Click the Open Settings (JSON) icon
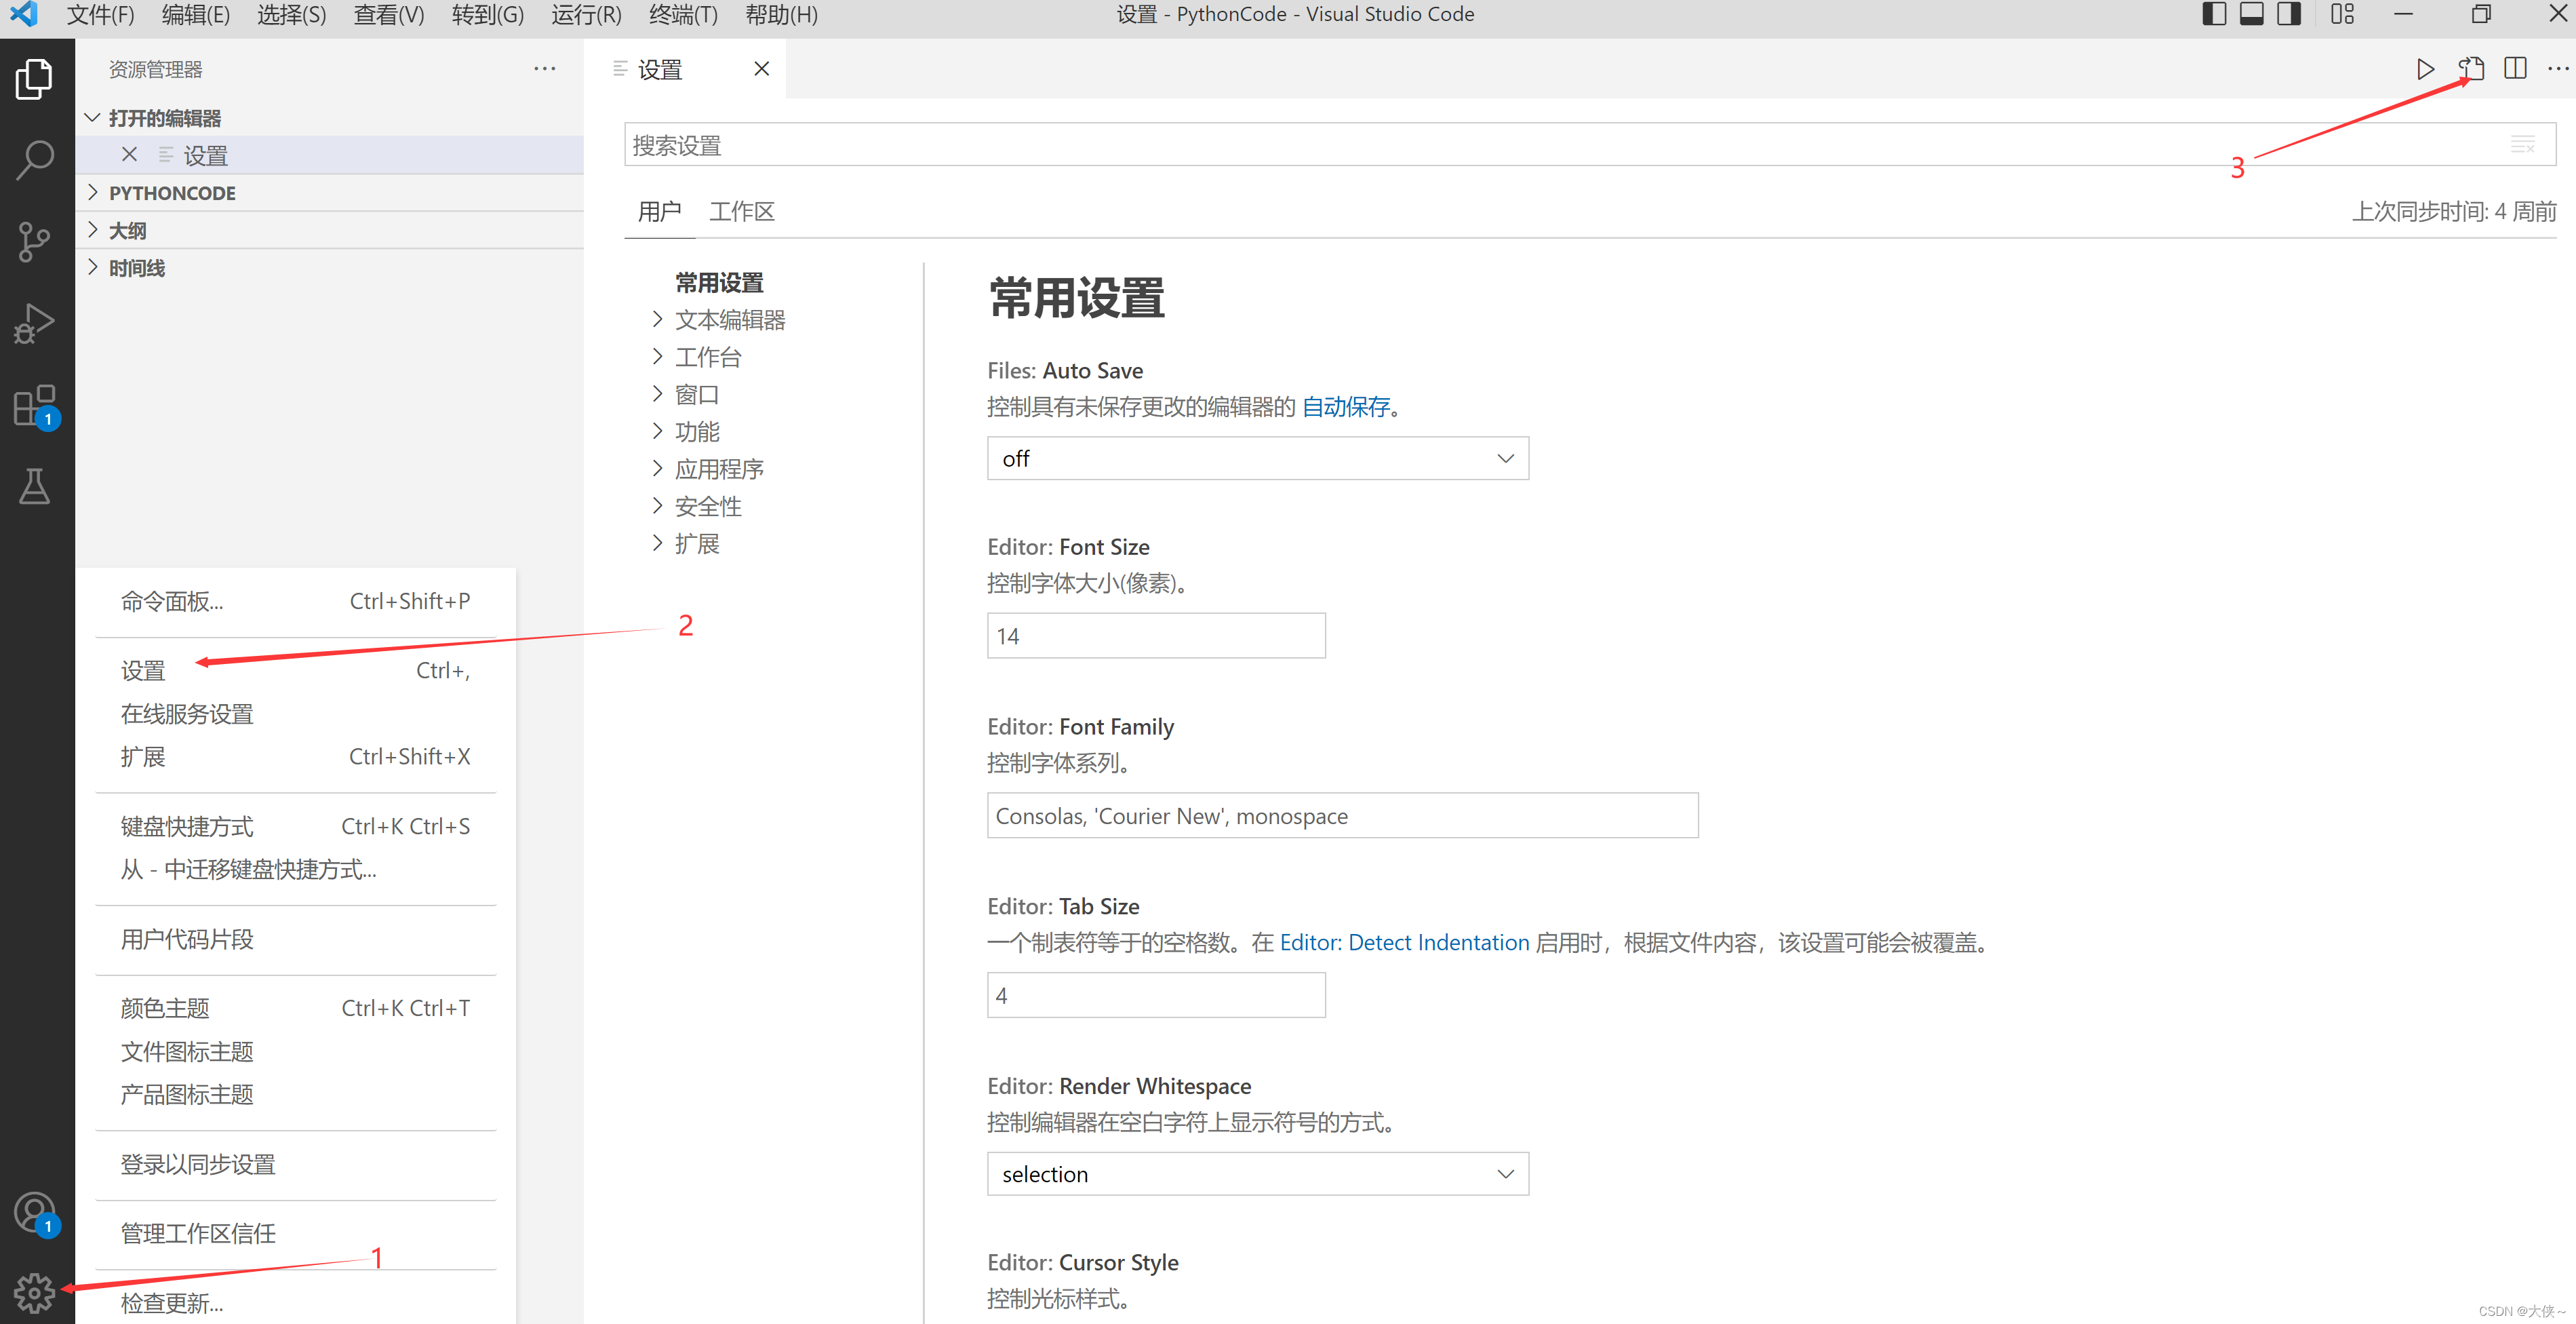2576x1324 pixels. tap(2470, 69)
